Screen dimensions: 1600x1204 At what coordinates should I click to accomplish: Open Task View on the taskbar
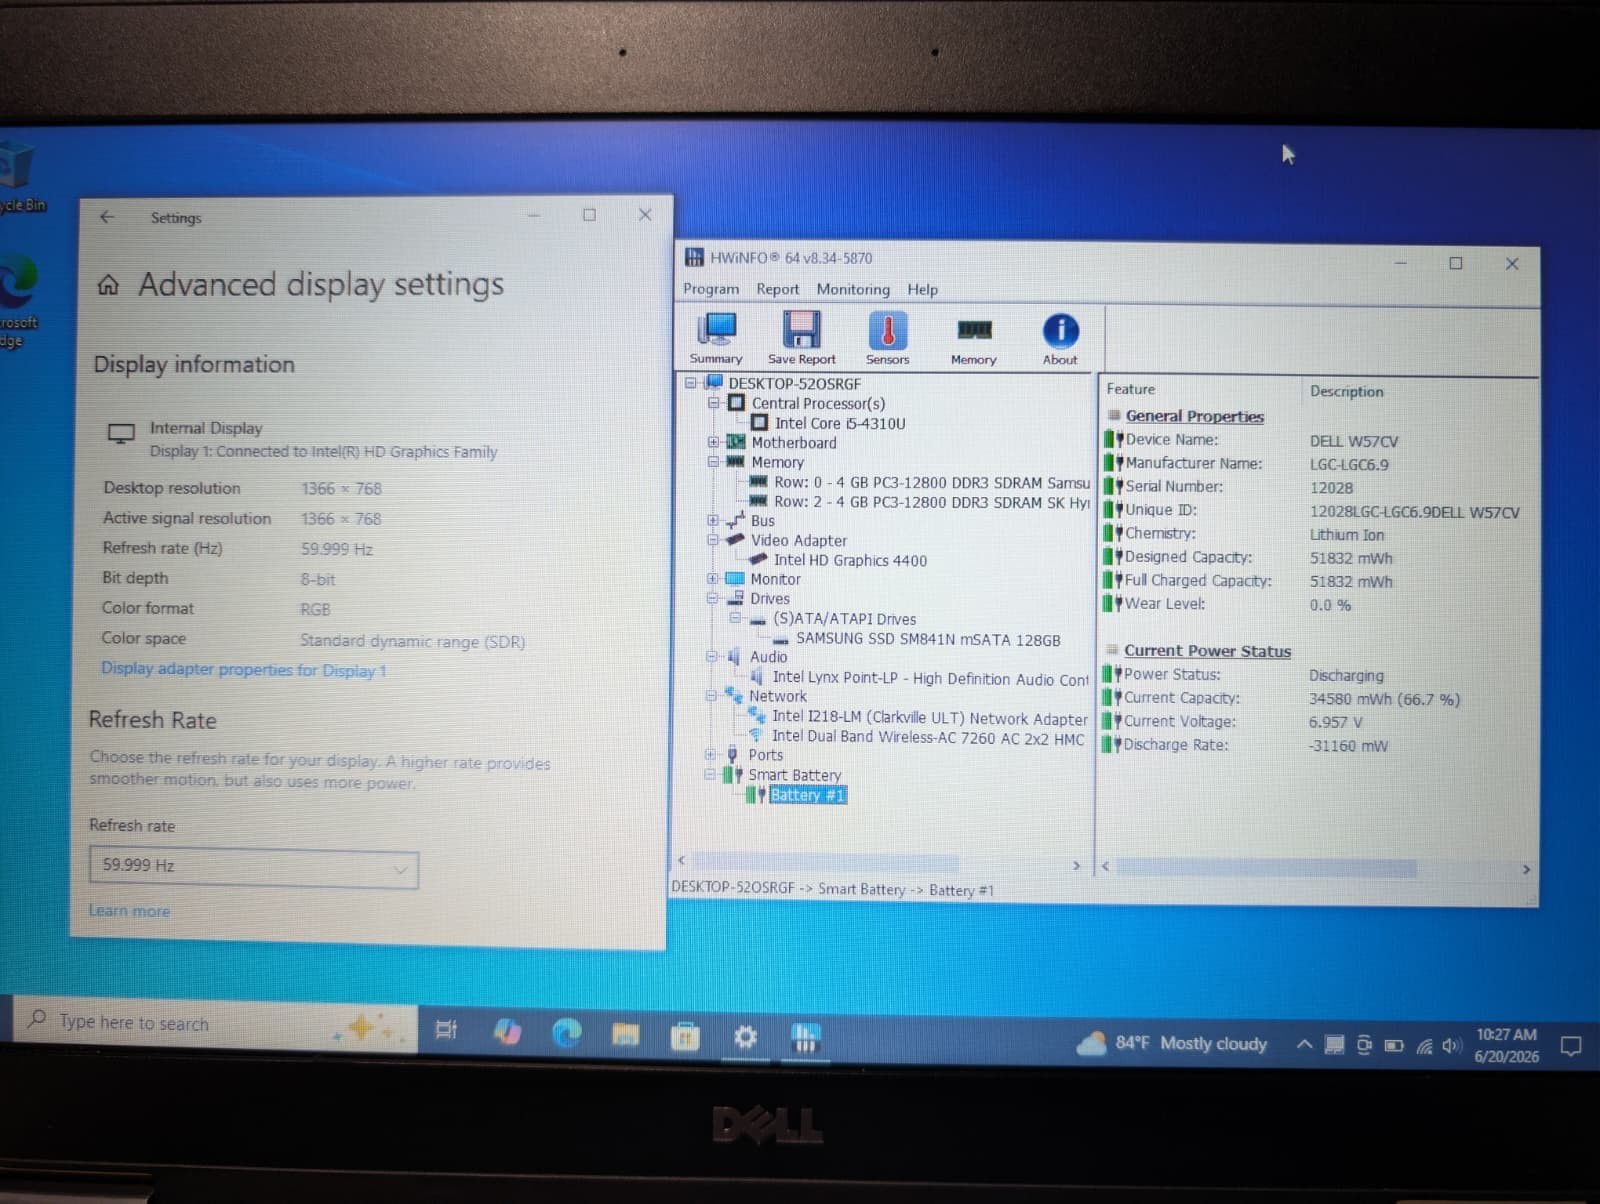click(x=446, y=1030)
